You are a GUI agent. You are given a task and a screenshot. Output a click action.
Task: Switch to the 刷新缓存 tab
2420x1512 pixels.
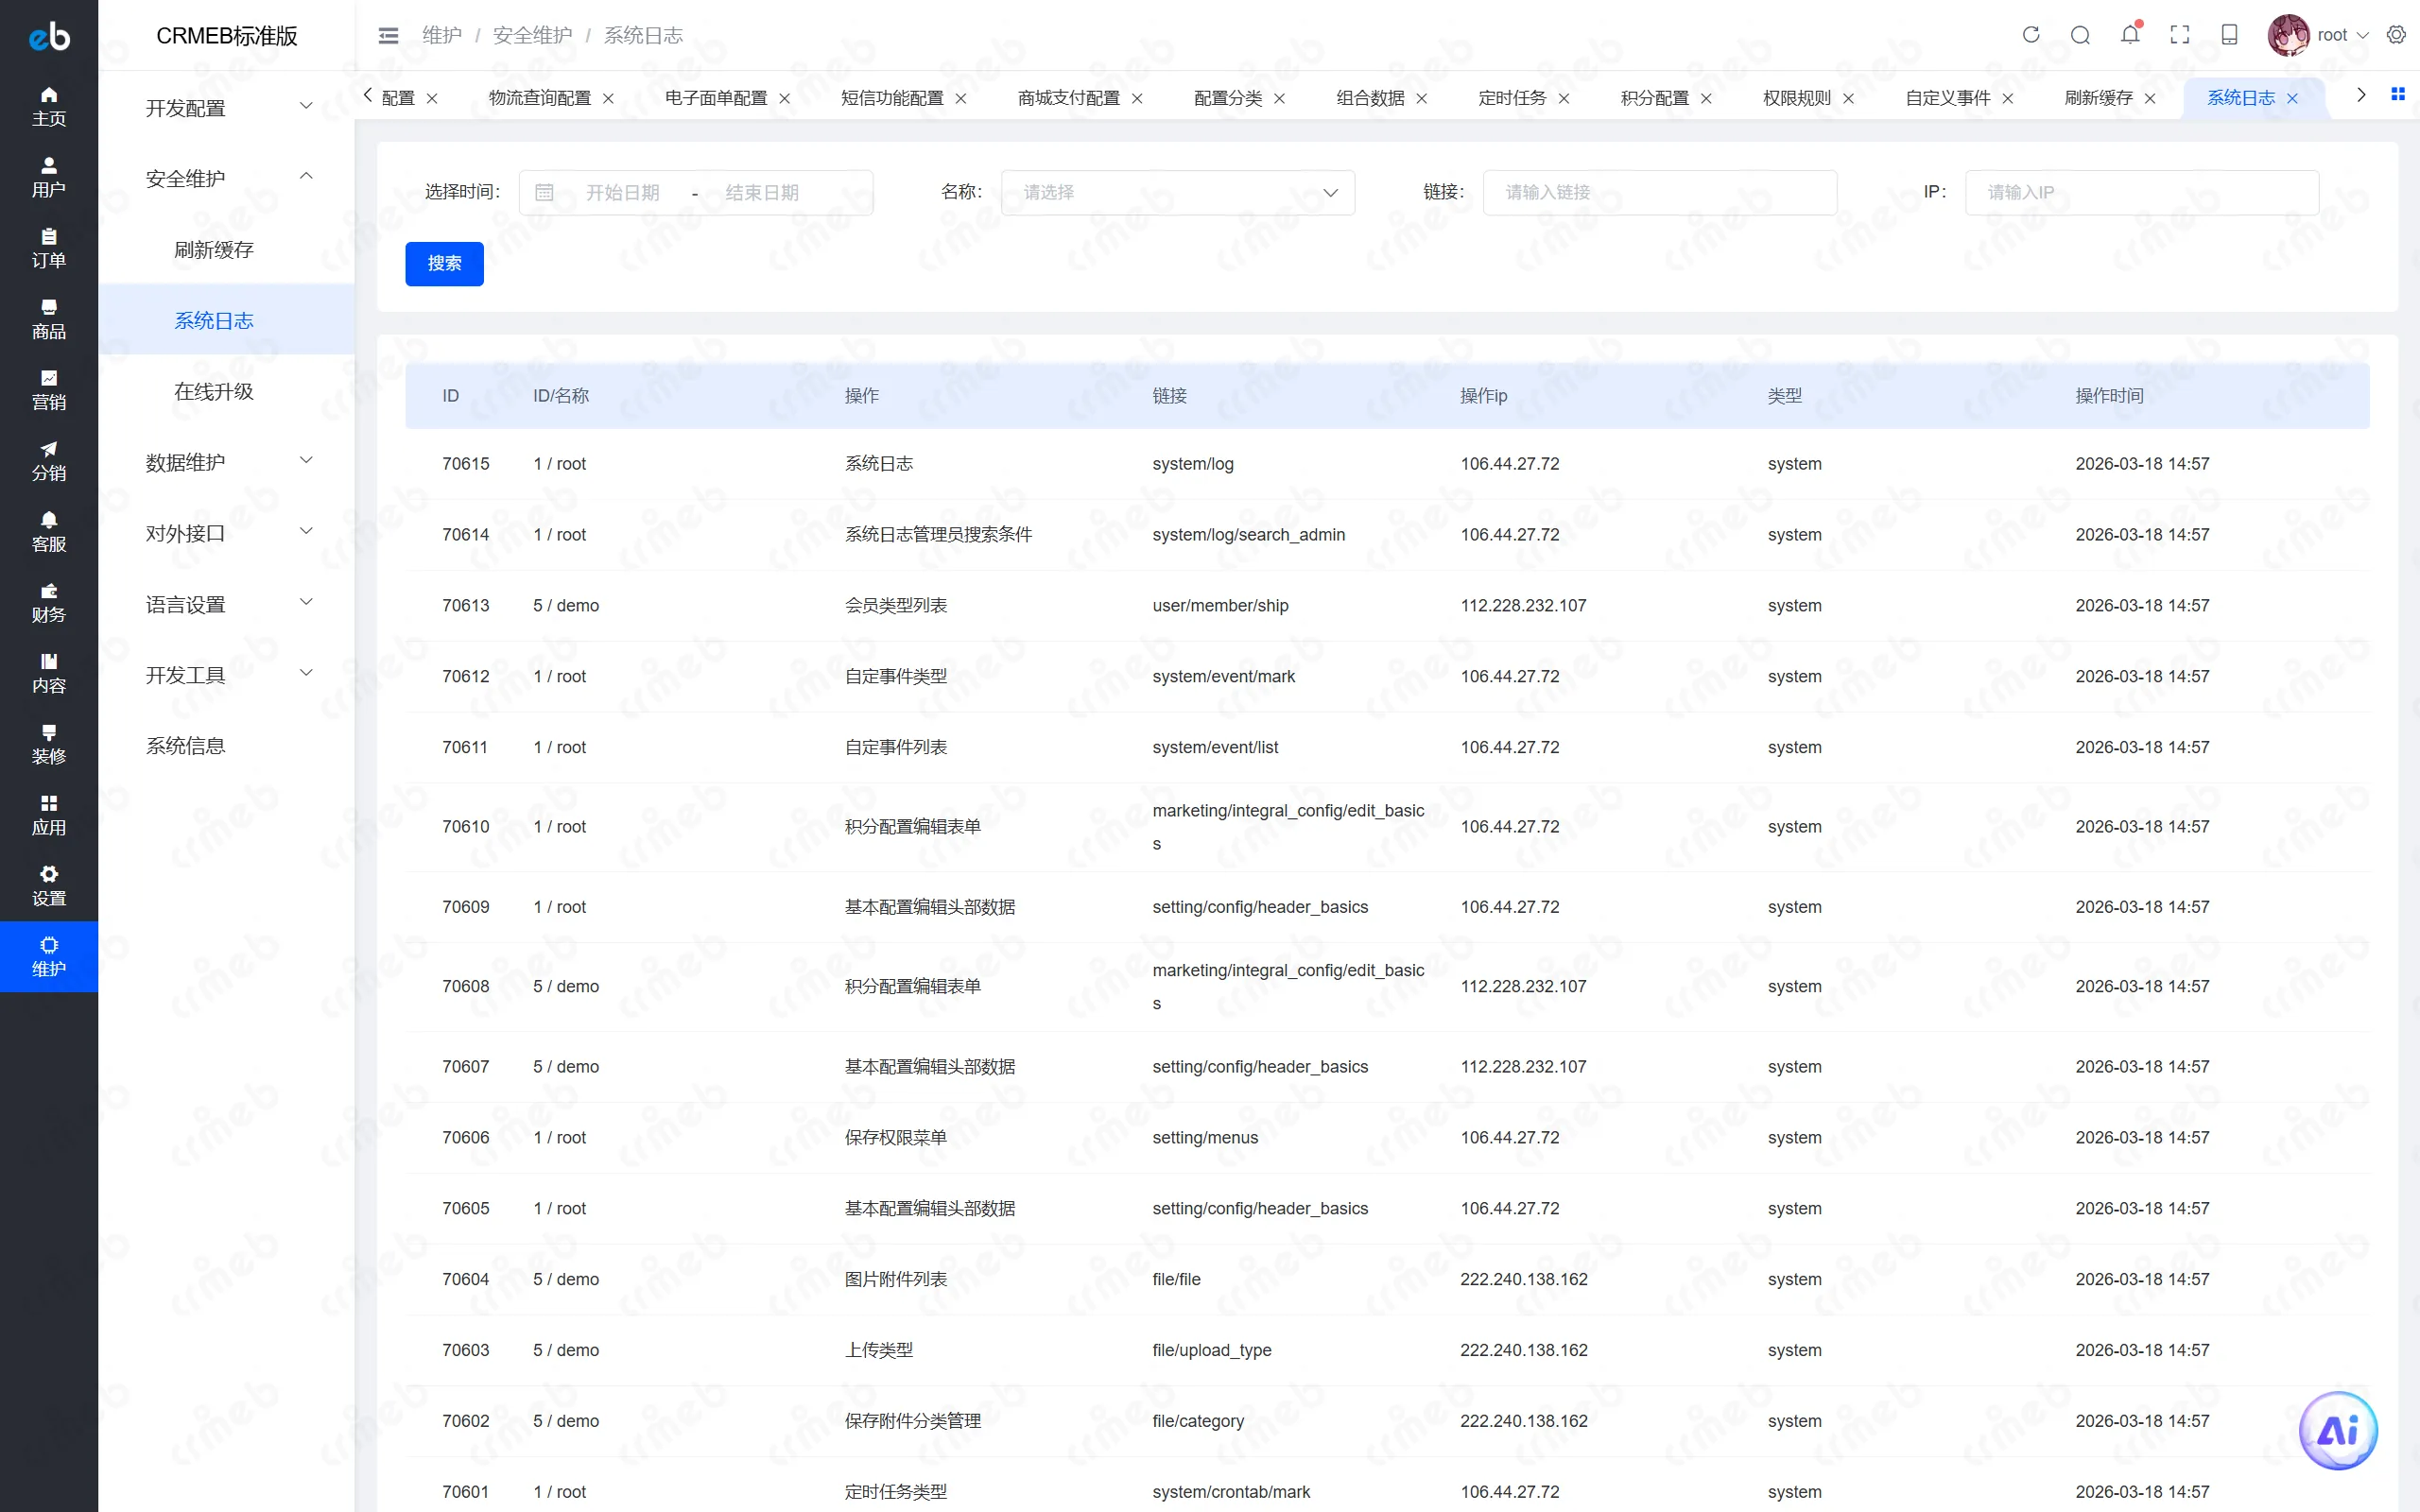2098,98
